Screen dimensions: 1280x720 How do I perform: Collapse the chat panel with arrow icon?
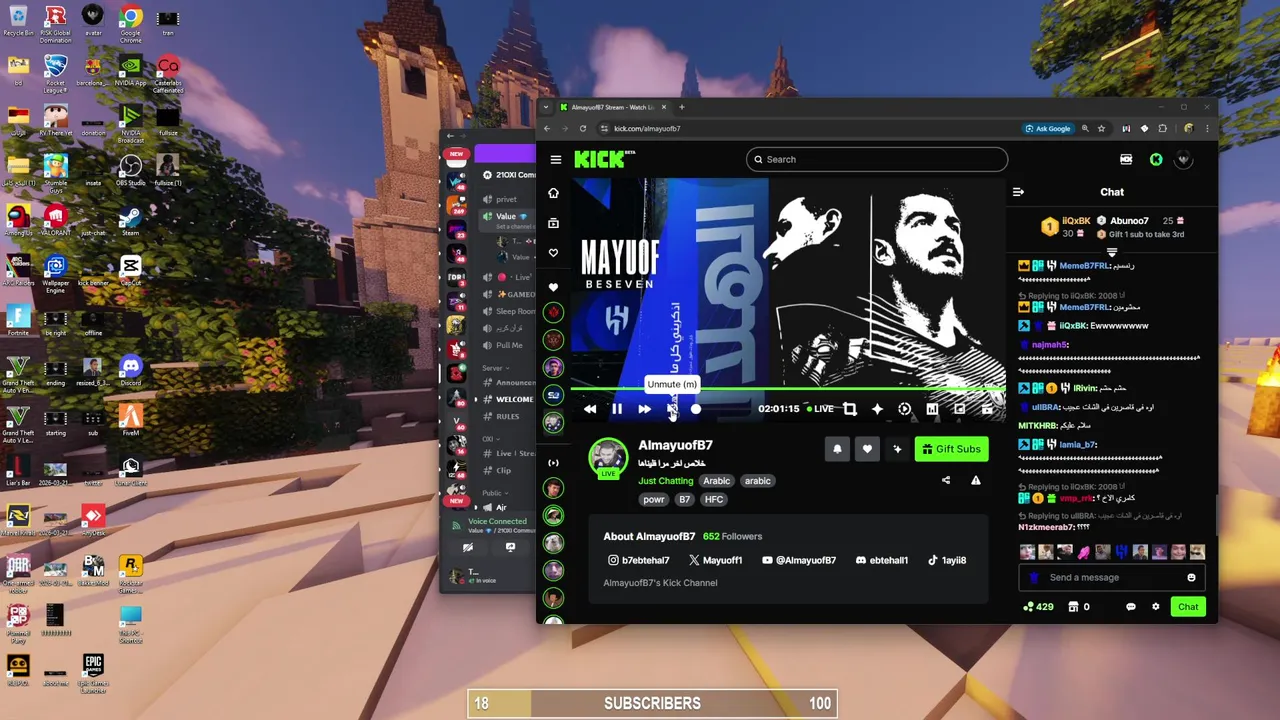pyautogui.click(x=1018, y=192)
